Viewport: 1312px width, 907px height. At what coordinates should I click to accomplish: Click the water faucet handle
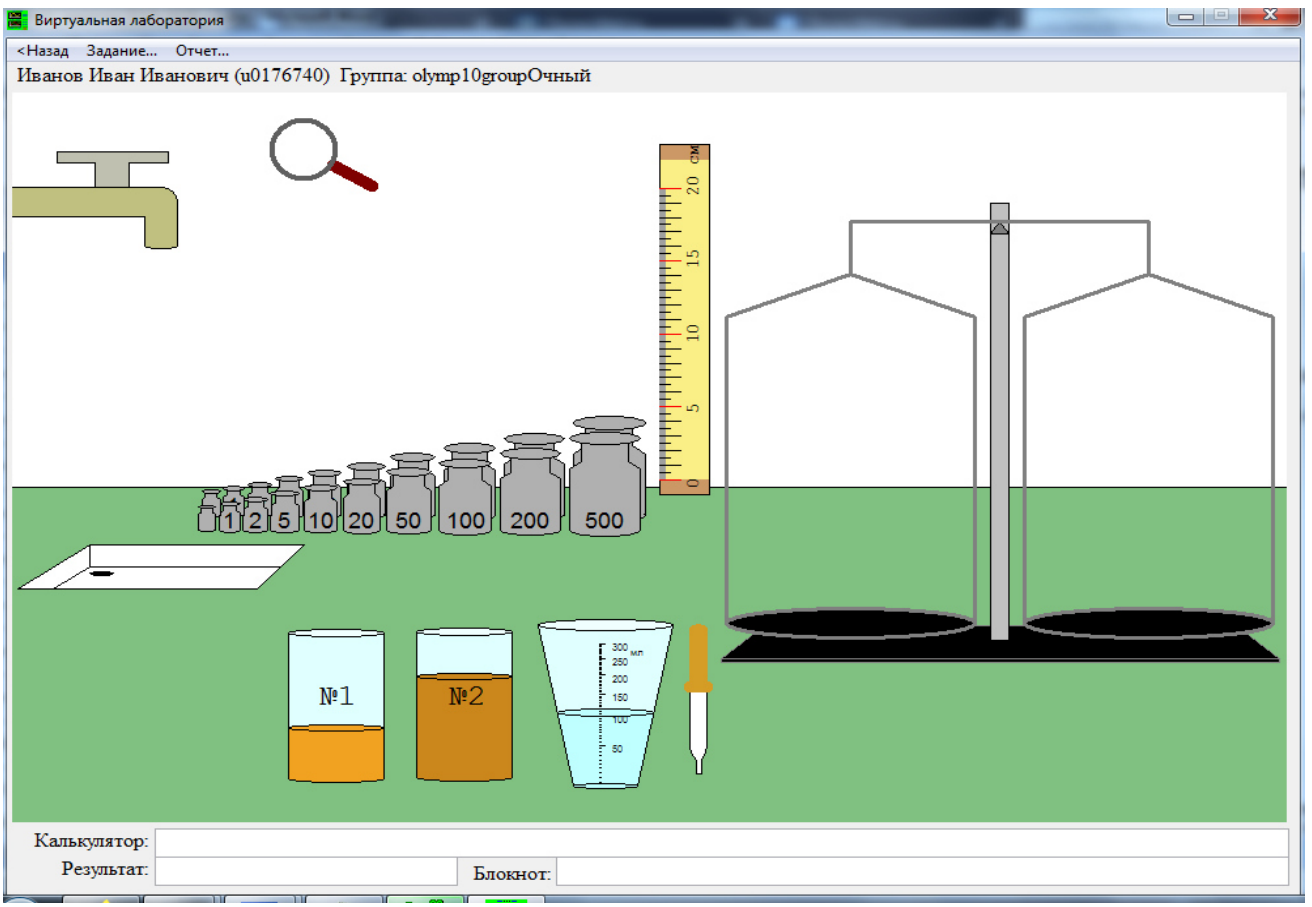pyautogui.click(x=112, y=168)
